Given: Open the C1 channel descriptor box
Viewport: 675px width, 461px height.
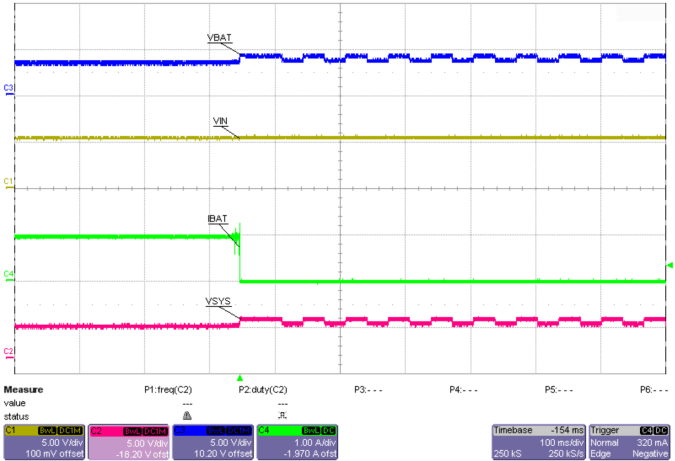Looking at the screenshot, I should [x=44, y=442].
